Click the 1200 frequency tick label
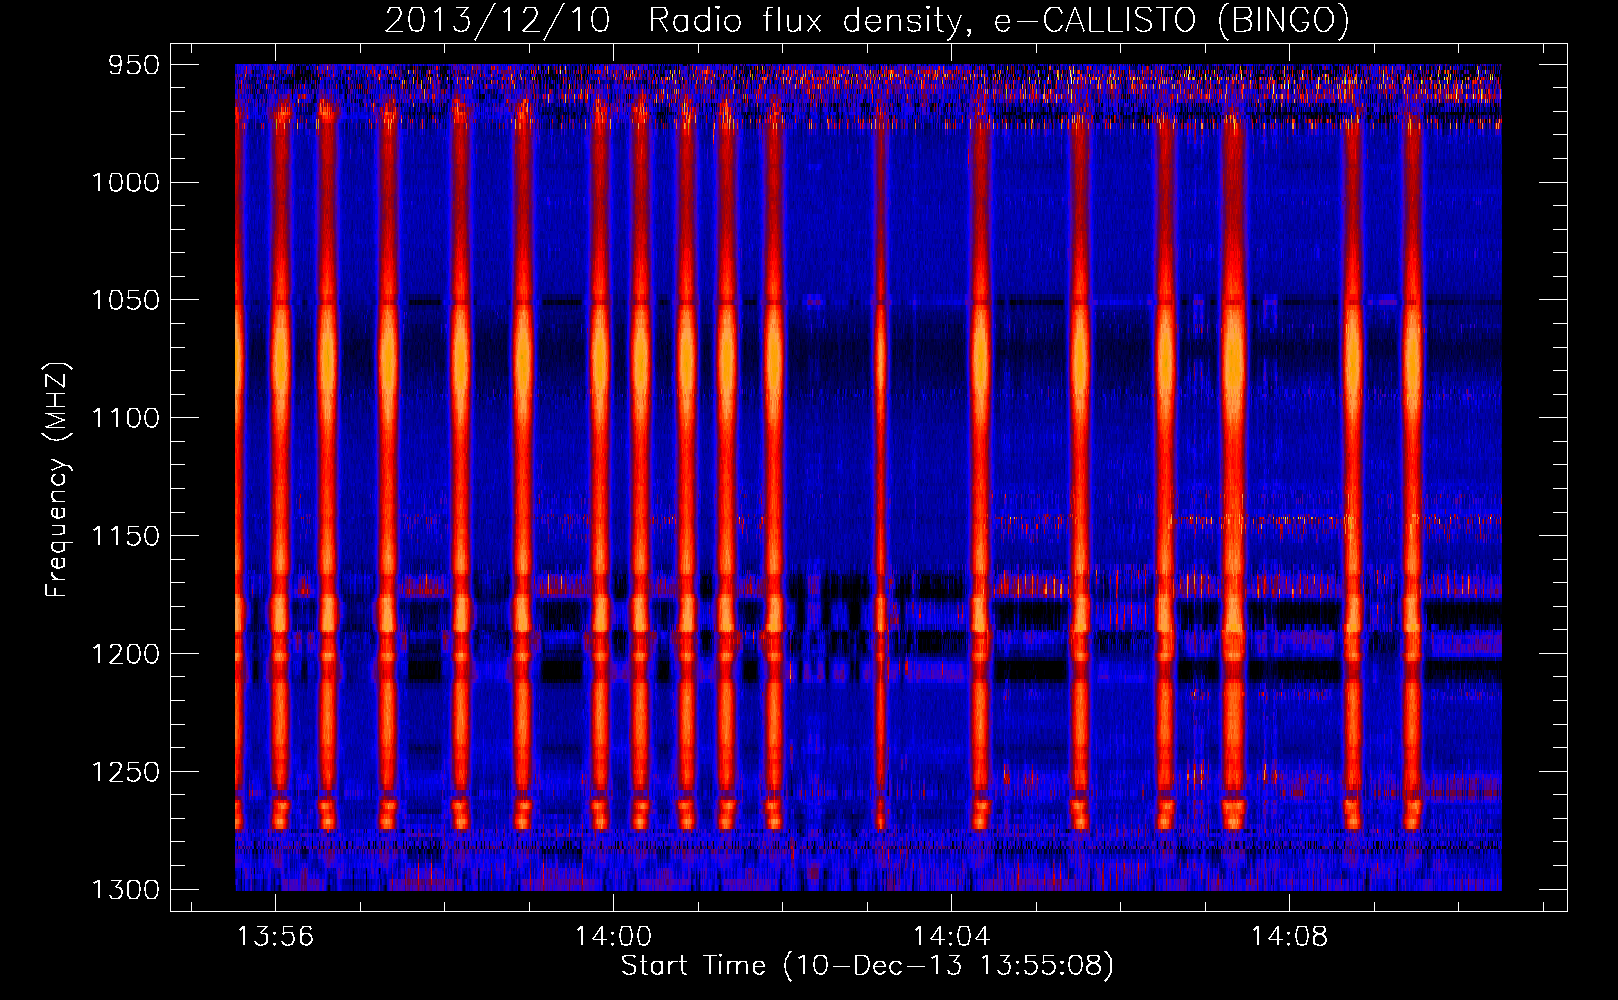 (x=125, y=655)
